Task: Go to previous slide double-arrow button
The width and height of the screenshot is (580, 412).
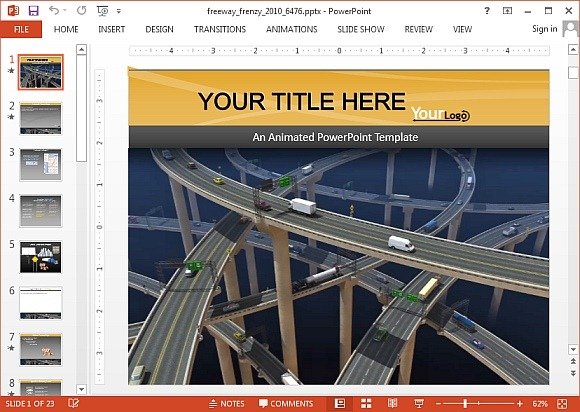Action: pyautogui.click(x=573, y=361)
